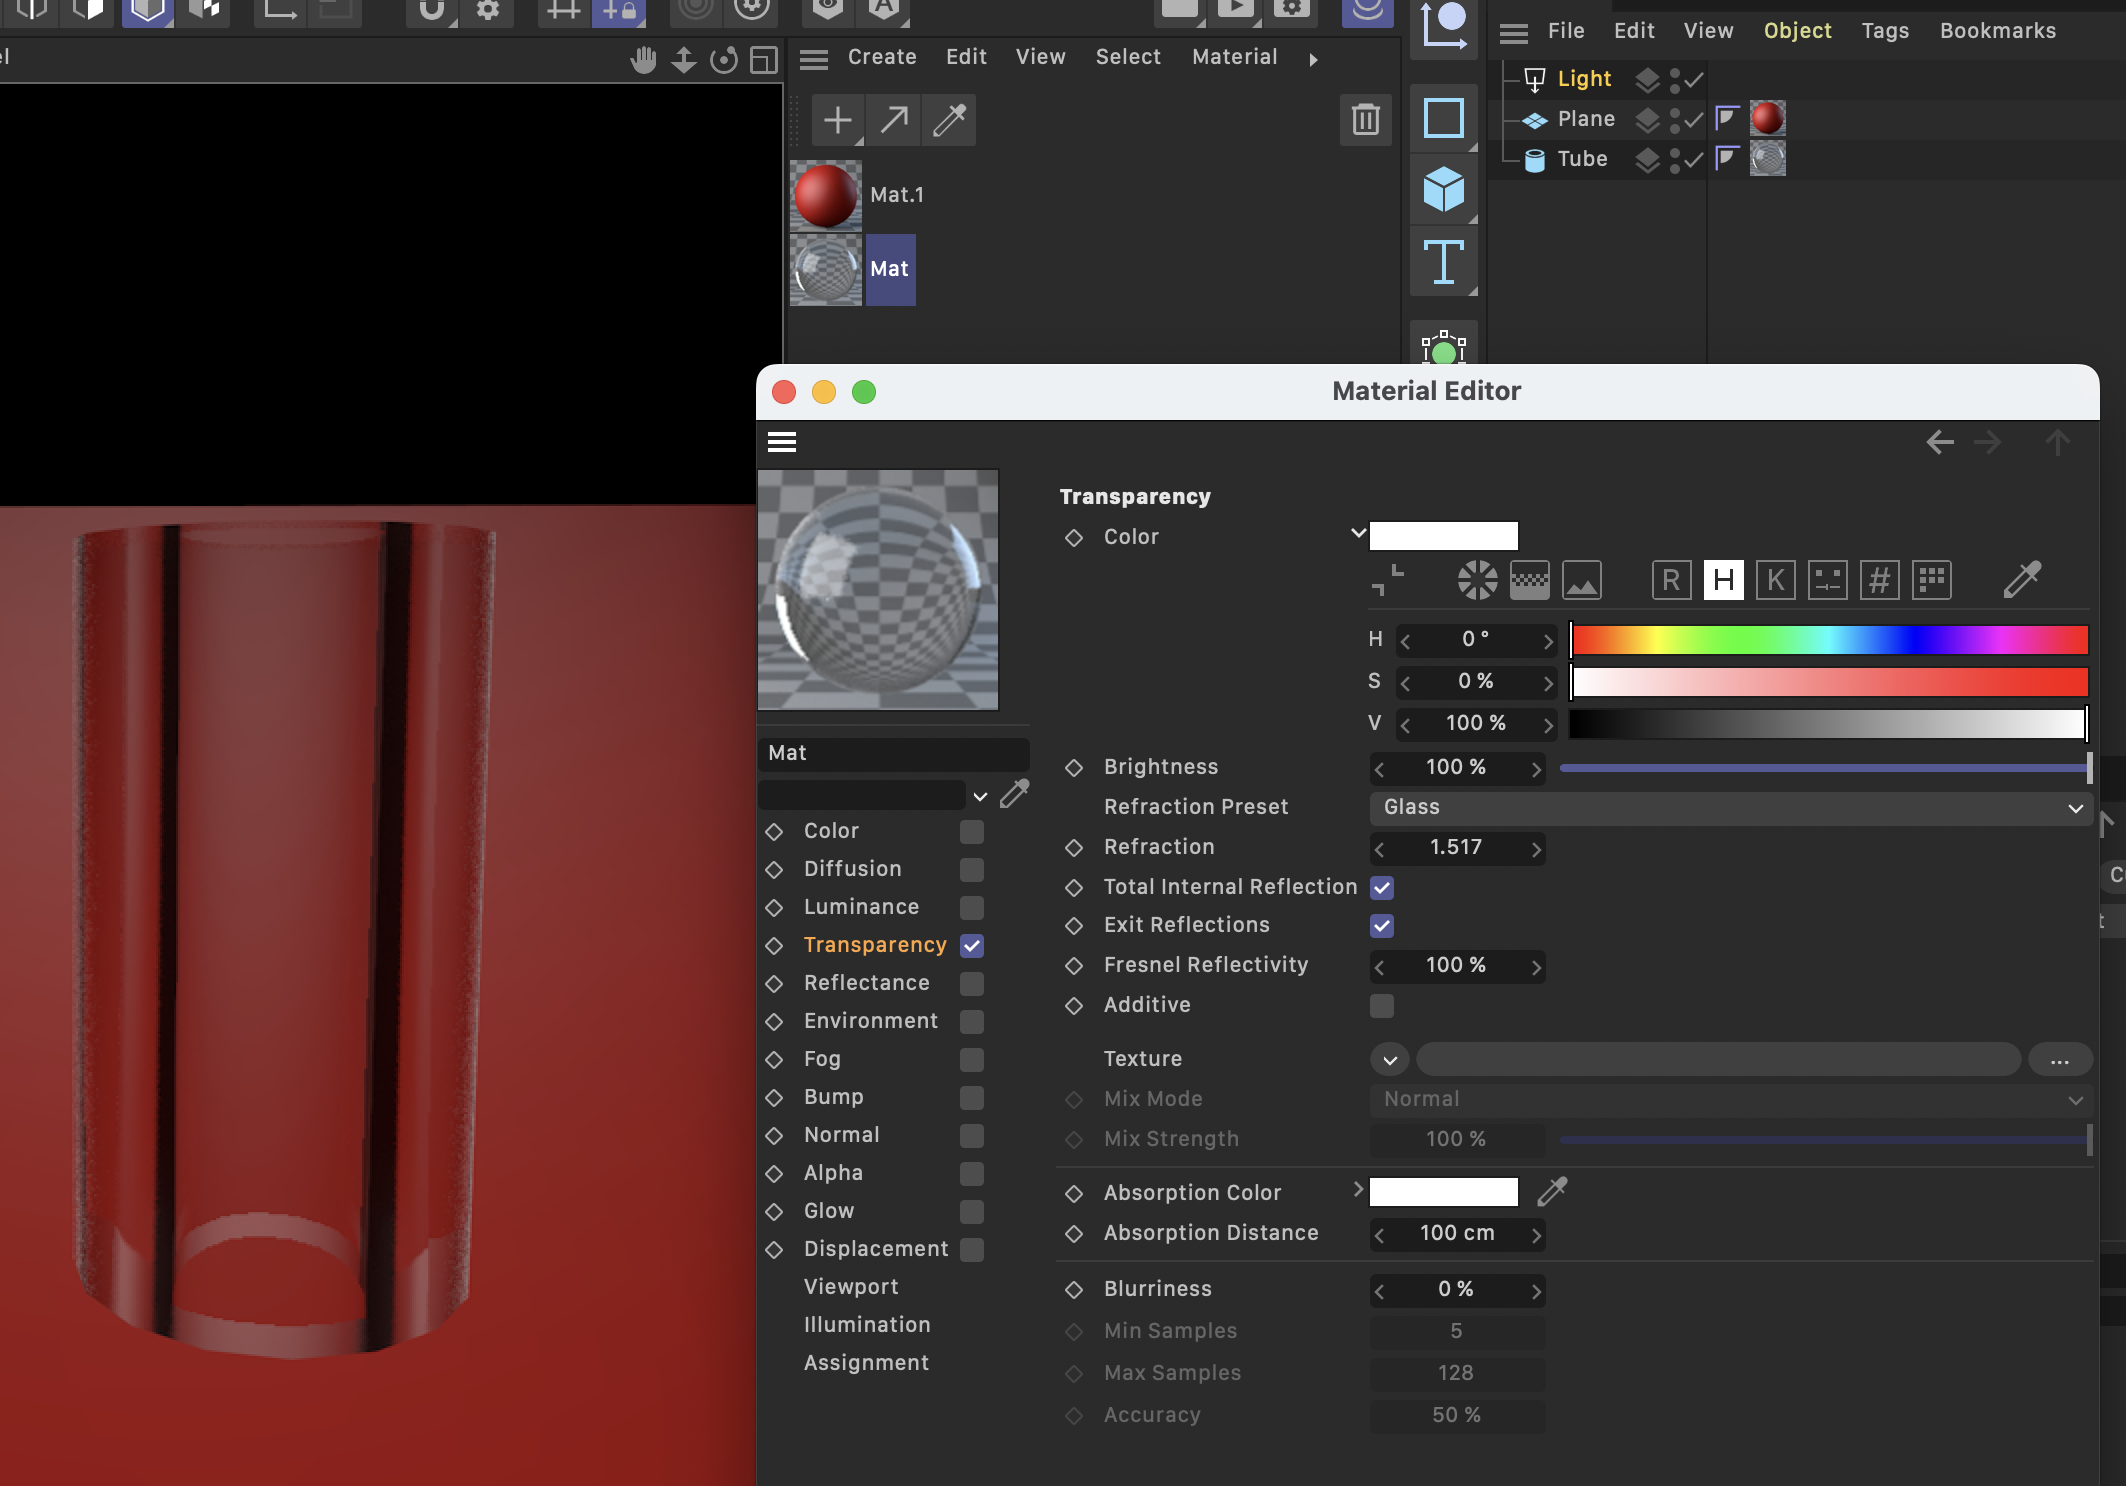
Task: Expand the Absorption Color disclosure arrow
Action: click(x=1358, y=1189)
